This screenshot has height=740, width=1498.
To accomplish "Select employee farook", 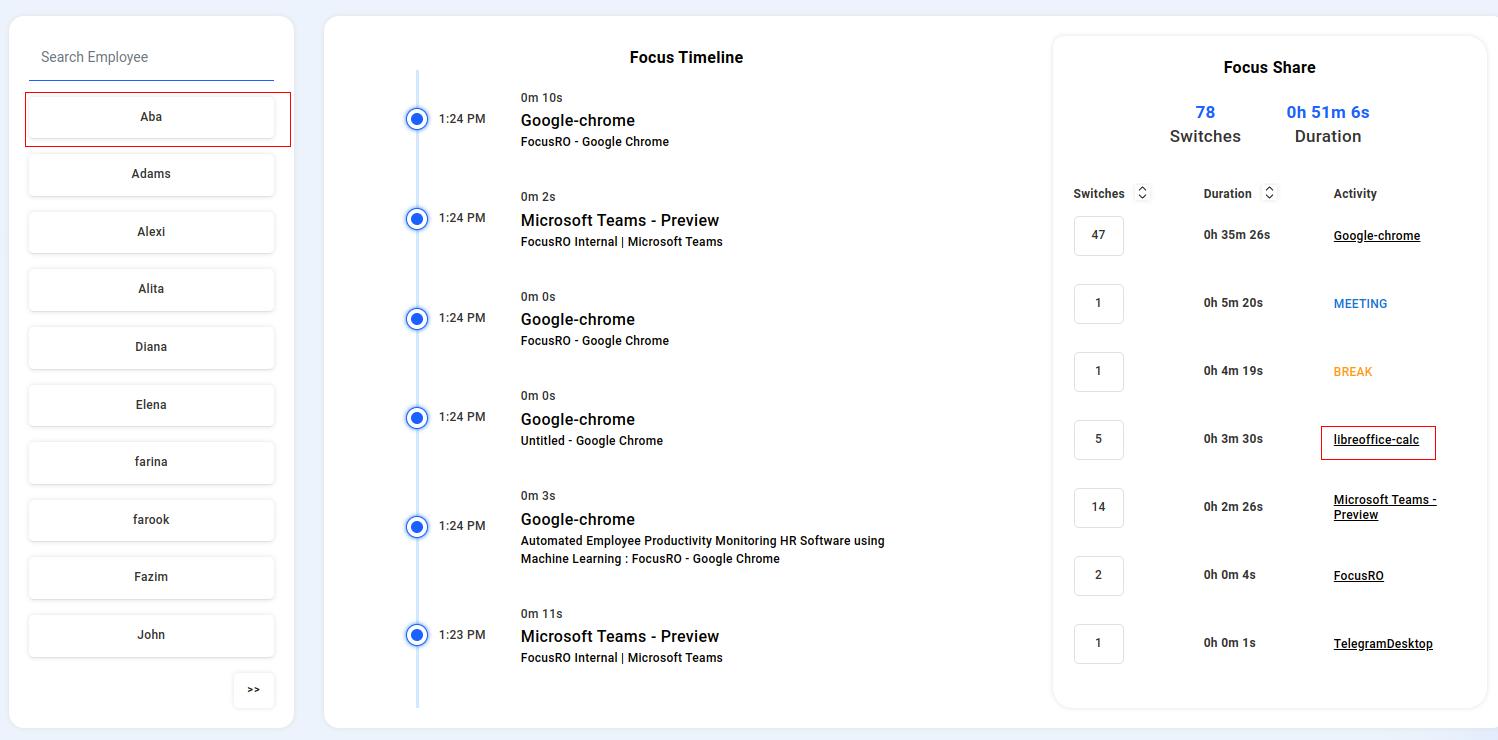I will [x=151, y=519].
